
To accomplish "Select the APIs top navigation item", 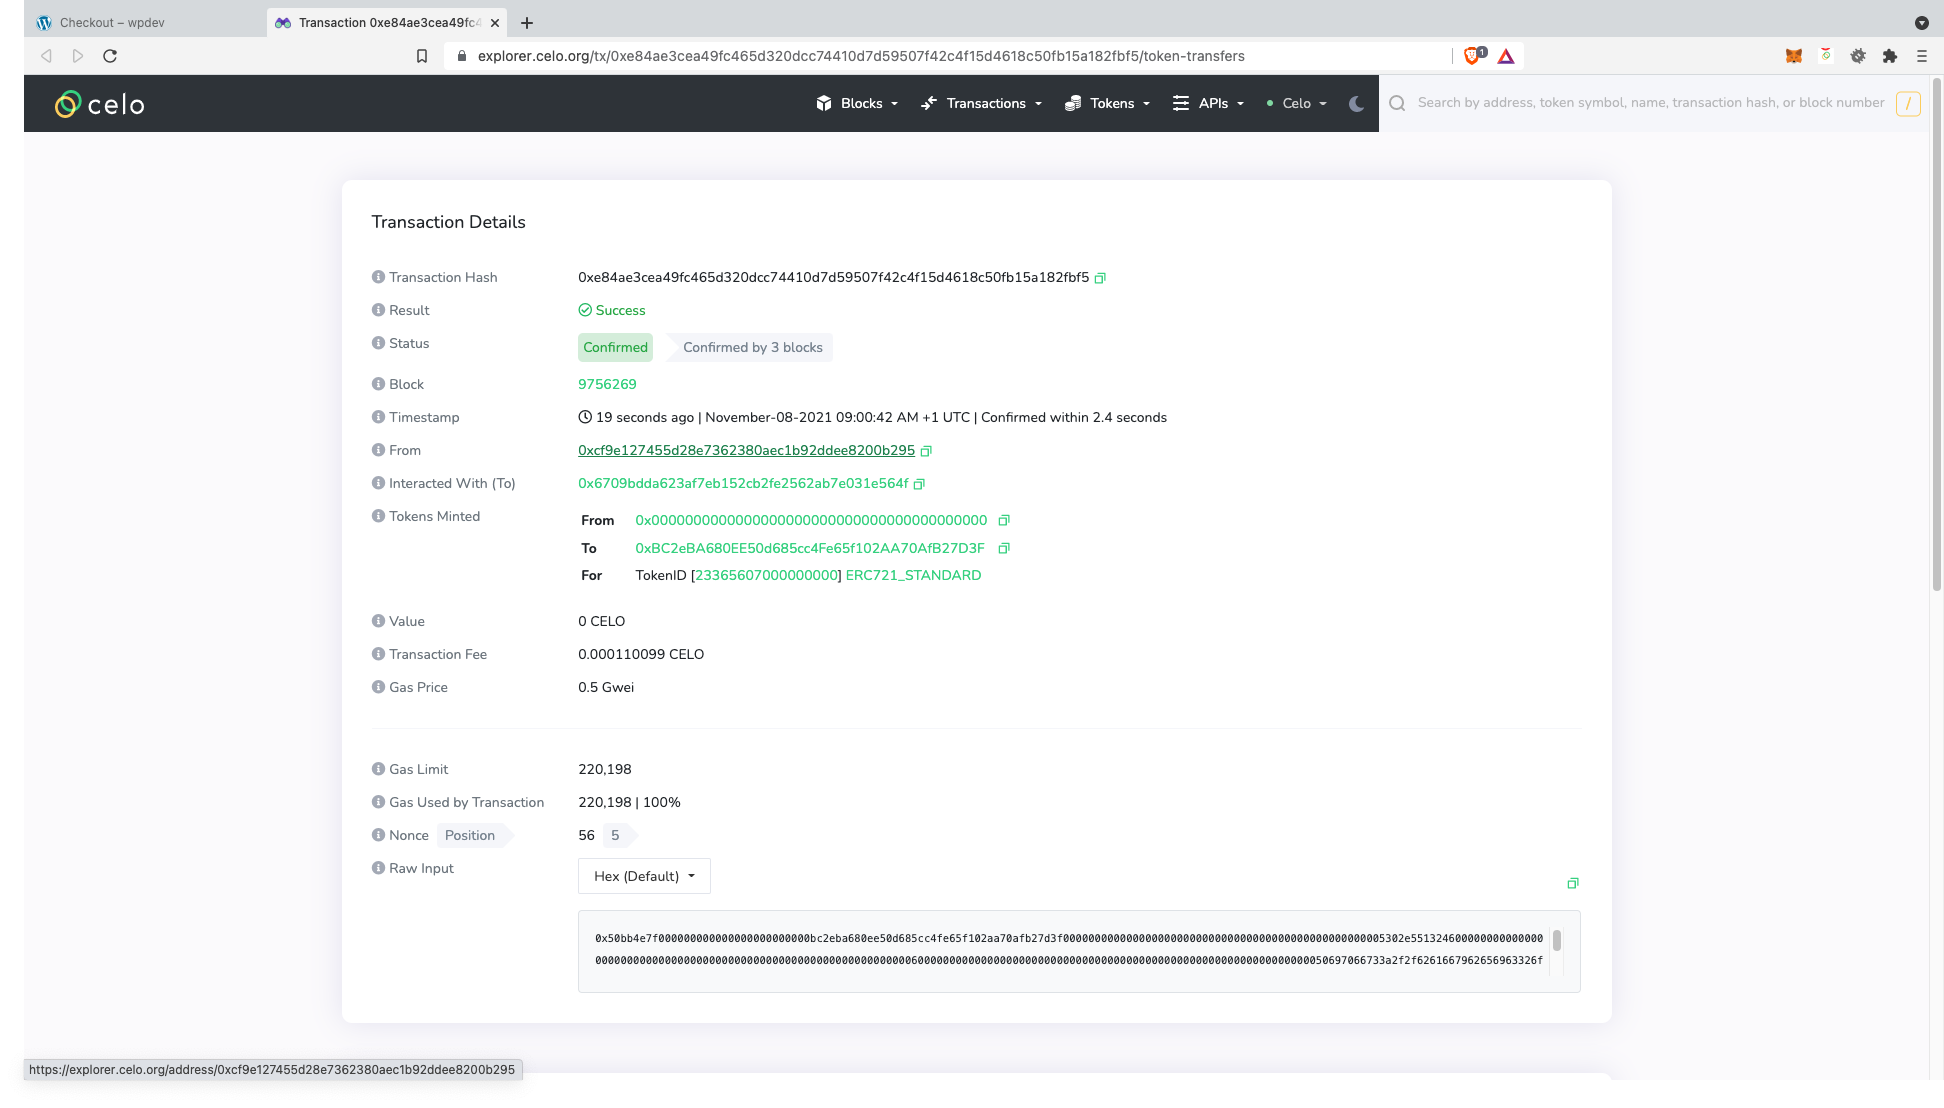I will pyautogui.click(x=1211, y=103).
